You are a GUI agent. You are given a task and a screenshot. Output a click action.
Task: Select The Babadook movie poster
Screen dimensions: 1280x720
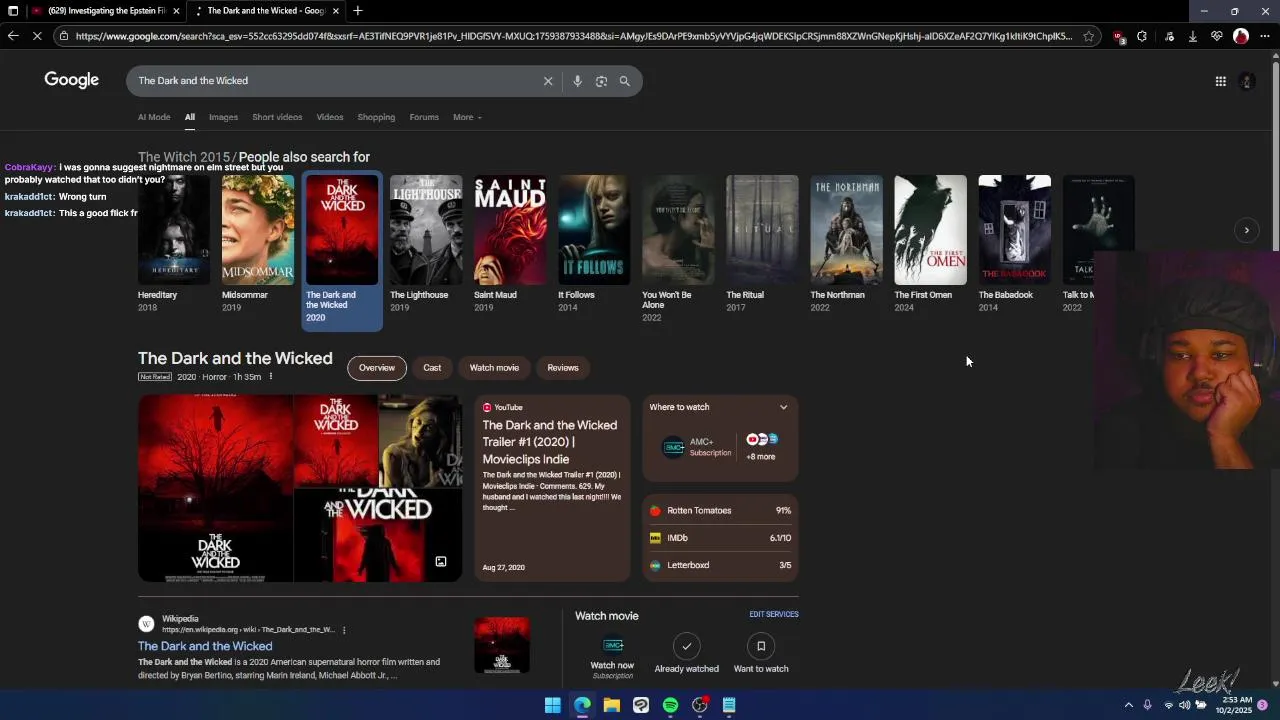coord(1014,230)
